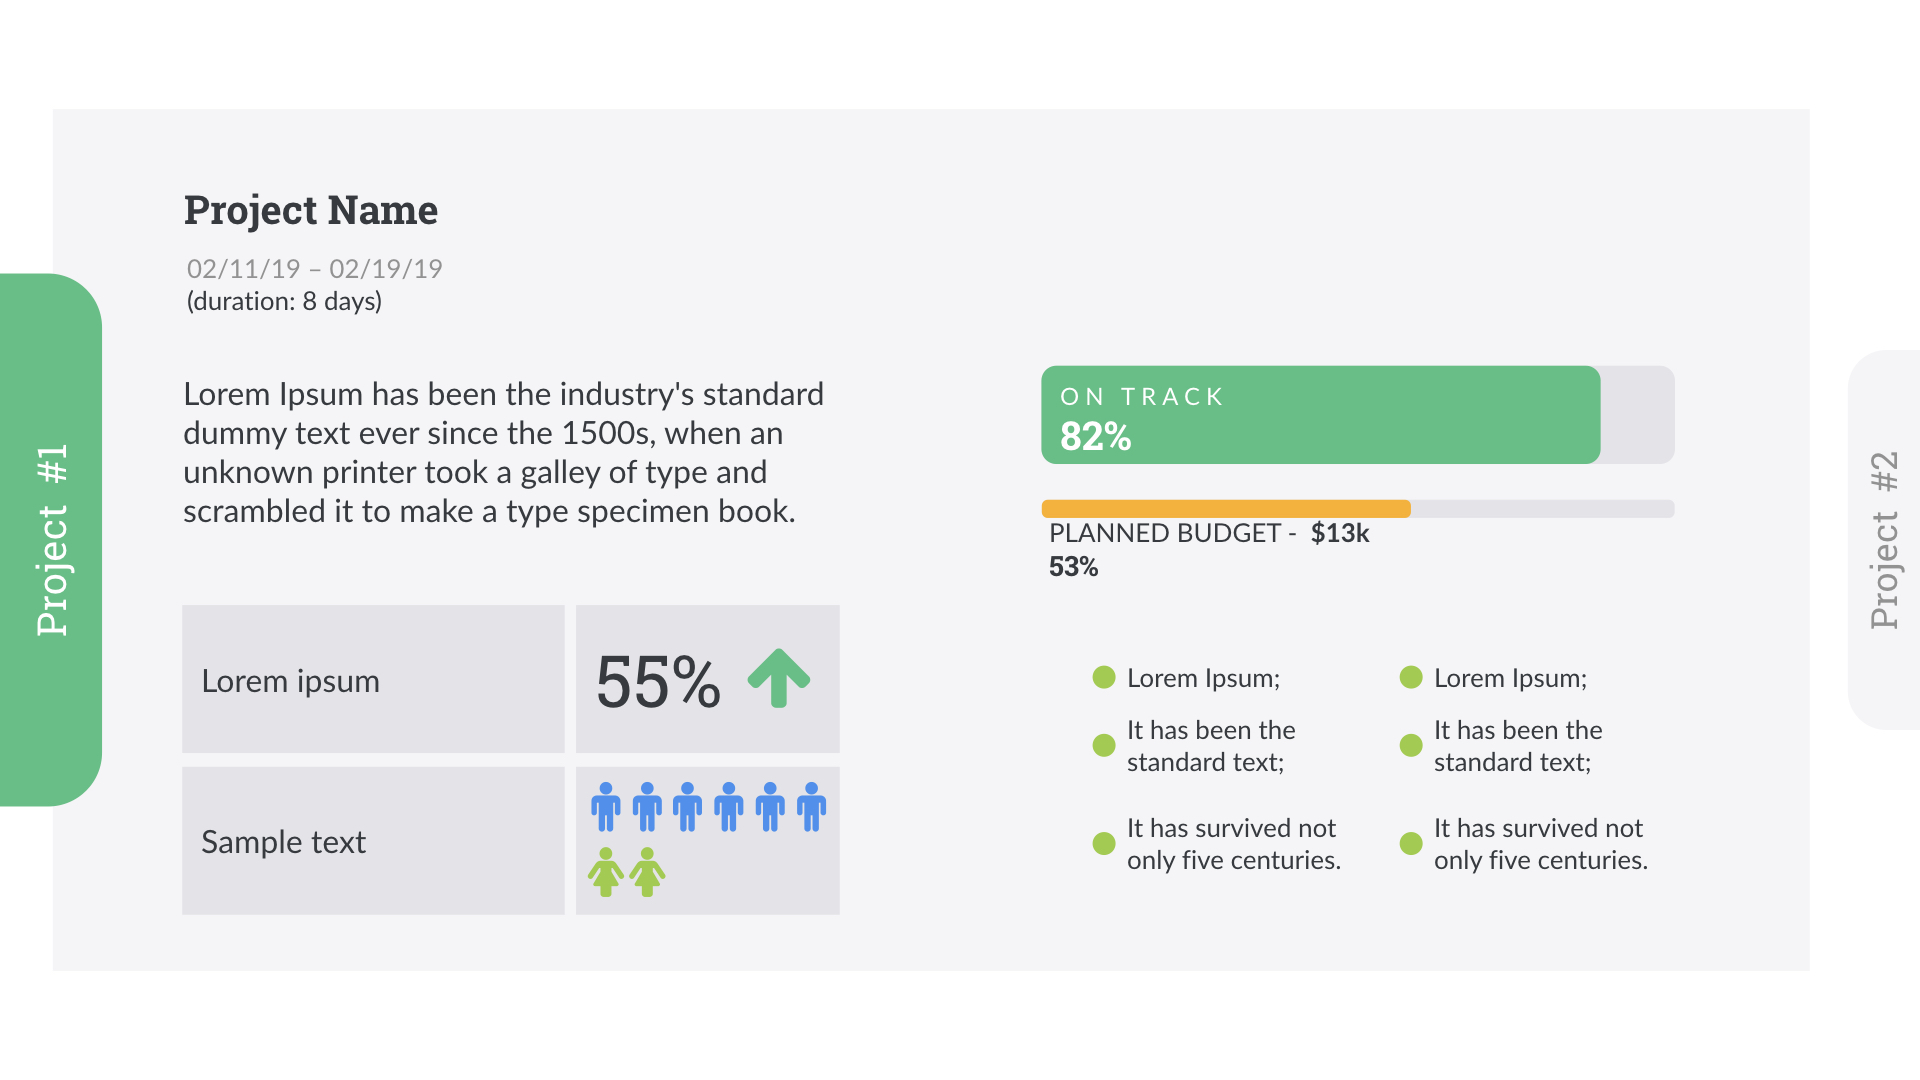Click the third blue male figure icon
The height and width of the screenshot is (1080, 1920).
pyautogui.click(x=688, y=806)
